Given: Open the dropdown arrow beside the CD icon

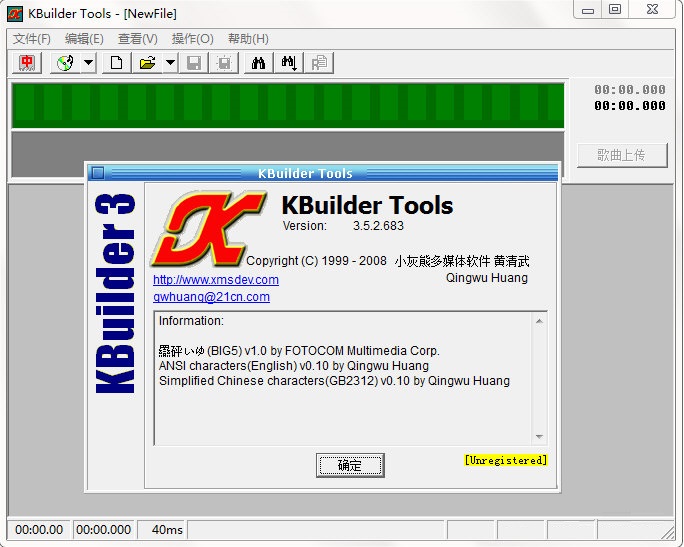Looking at the screenshot, I should (x=89, y=63).
